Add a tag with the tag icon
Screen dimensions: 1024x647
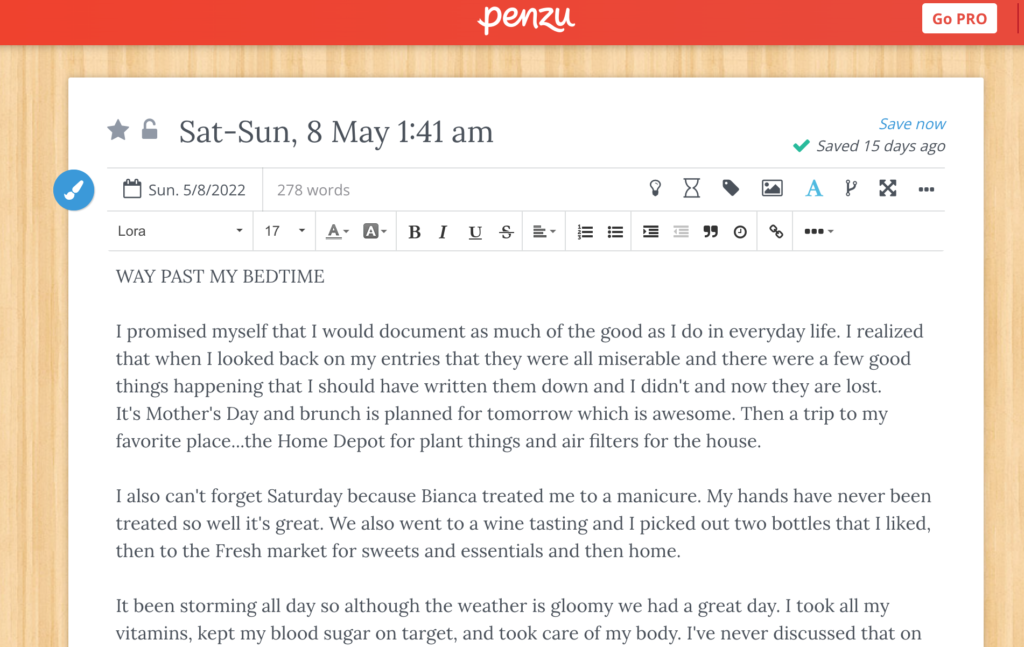coord(731,188)
